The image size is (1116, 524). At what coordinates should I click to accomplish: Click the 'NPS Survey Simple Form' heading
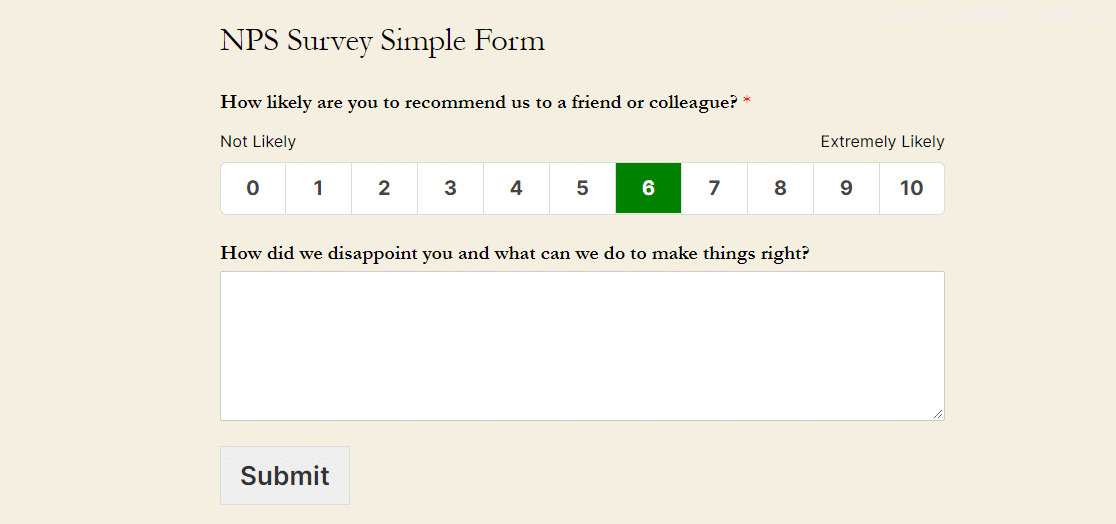coord(382,41)
